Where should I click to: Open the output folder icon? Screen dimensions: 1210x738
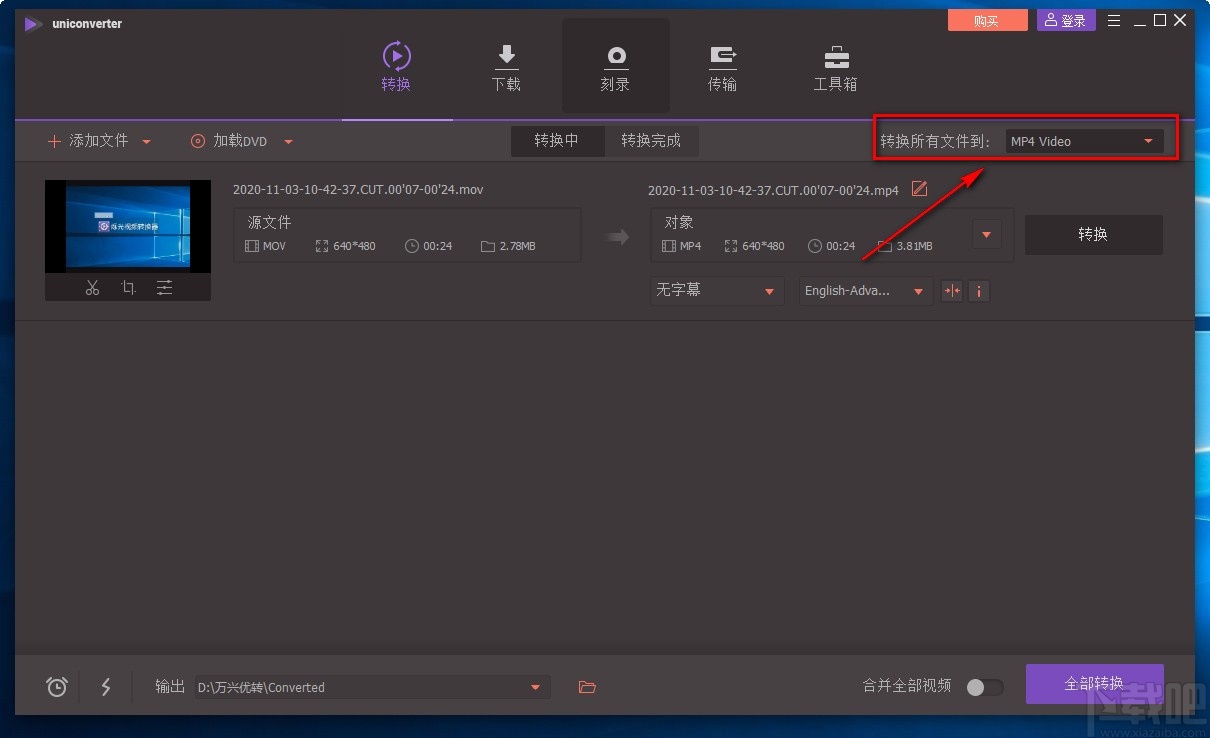[x=587, y=687]
